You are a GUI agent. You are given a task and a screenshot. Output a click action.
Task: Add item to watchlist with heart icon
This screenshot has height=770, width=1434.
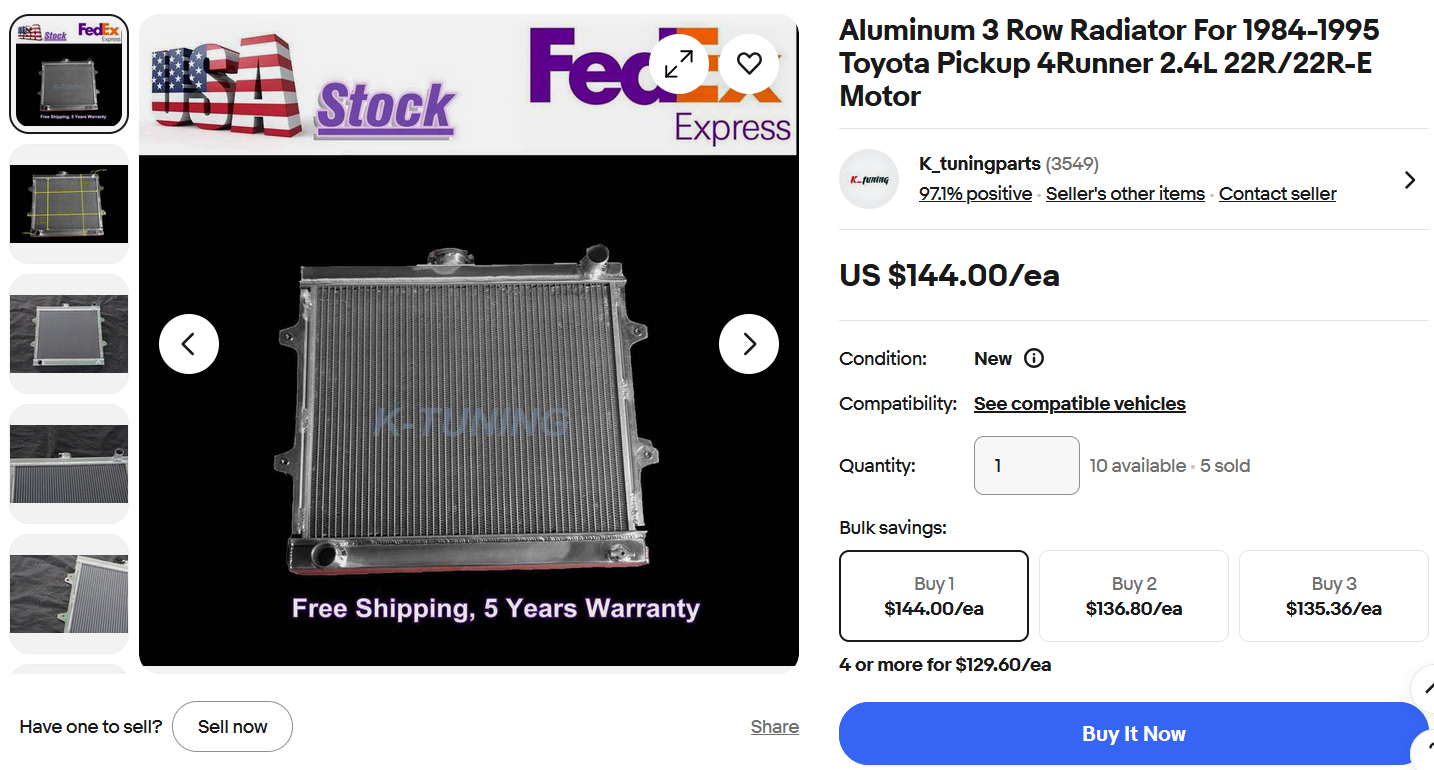point(749,64)
